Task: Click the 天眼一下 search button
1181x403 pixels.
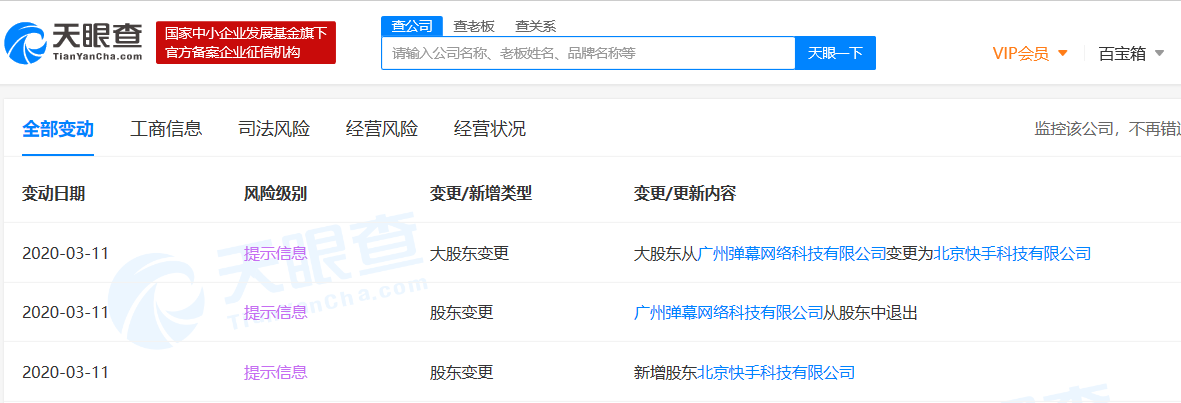Action: (835, 53)
